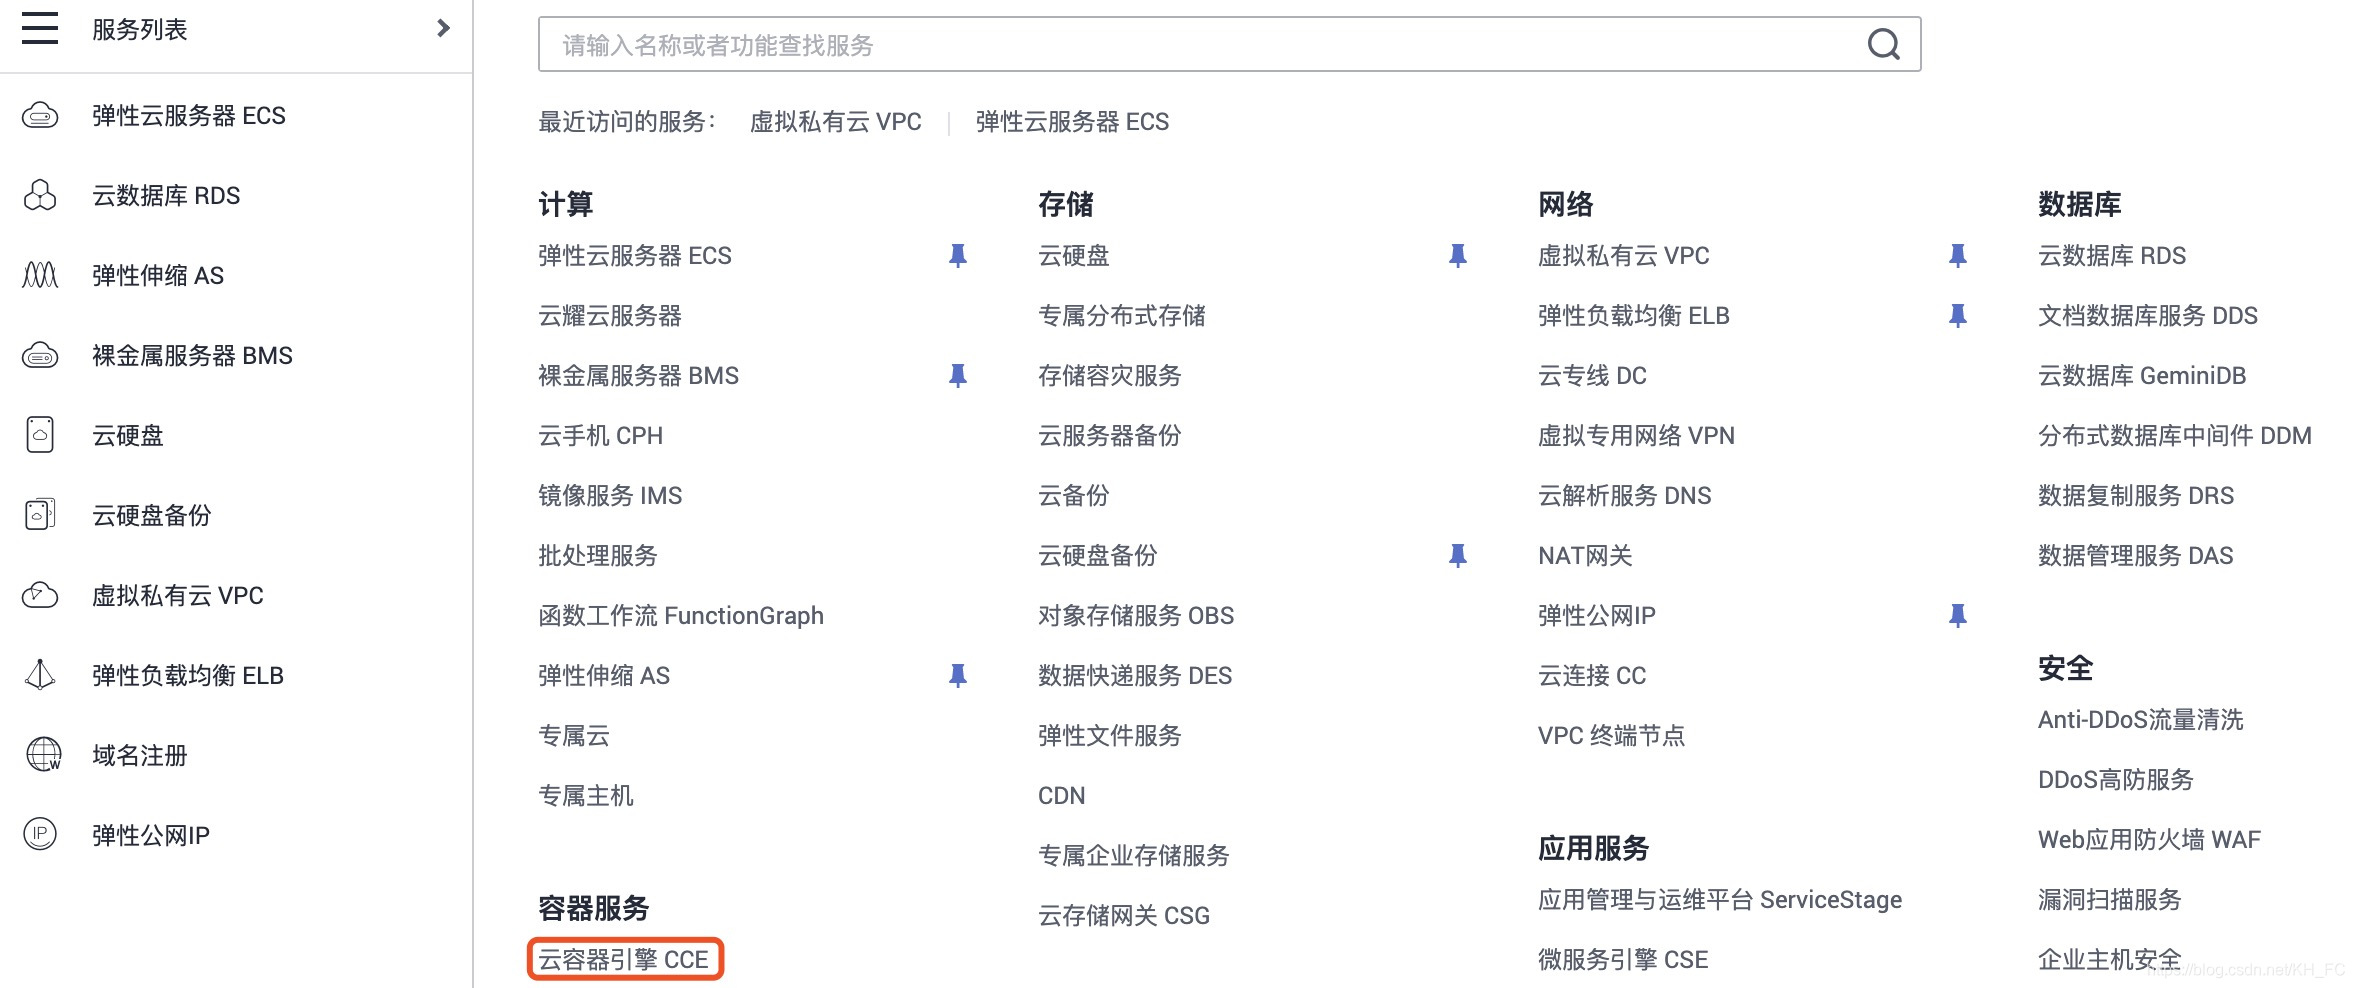
Task: Open 函数工作流 FunctionGraph
Action: point(681,616)
